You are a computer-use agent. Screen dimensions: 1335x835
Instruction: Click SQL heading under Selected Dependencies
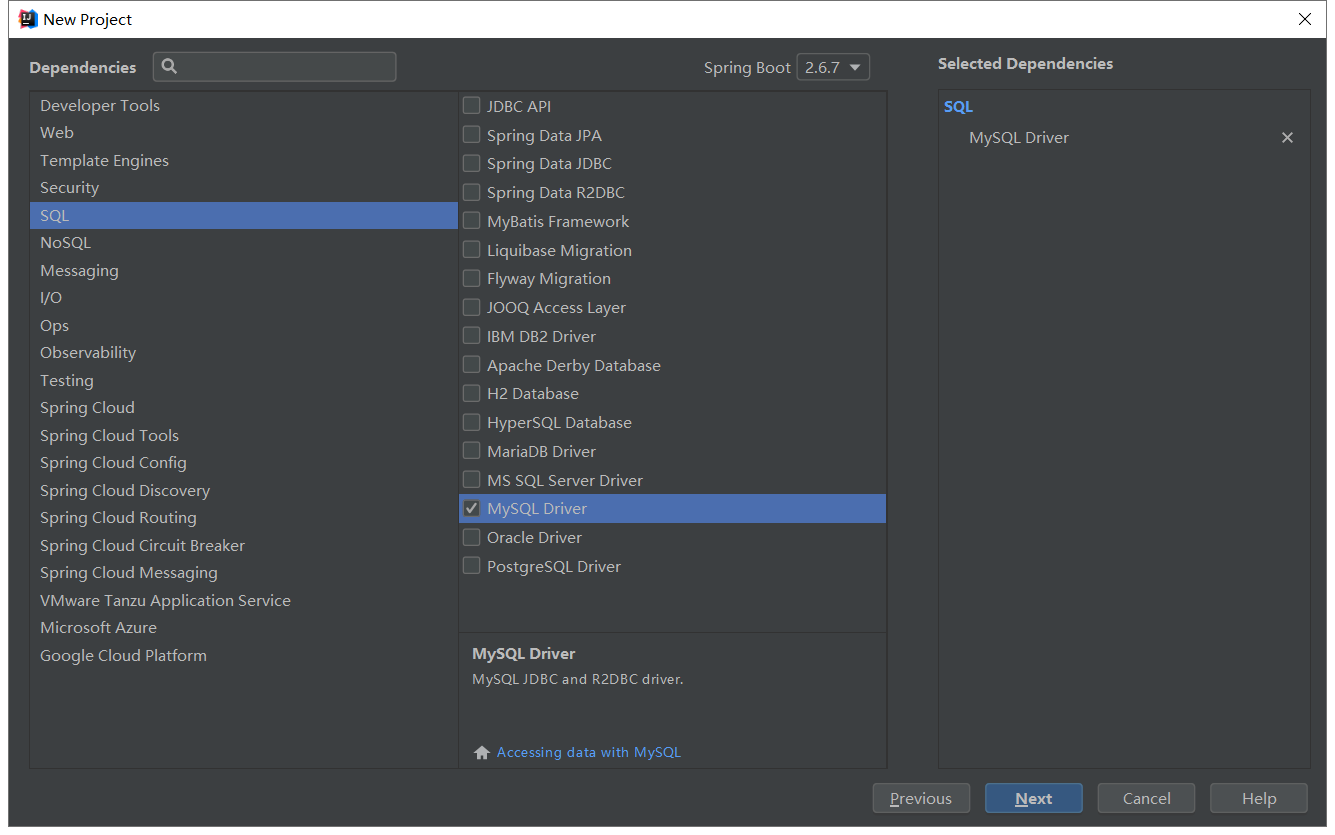(x=958, y=106)
